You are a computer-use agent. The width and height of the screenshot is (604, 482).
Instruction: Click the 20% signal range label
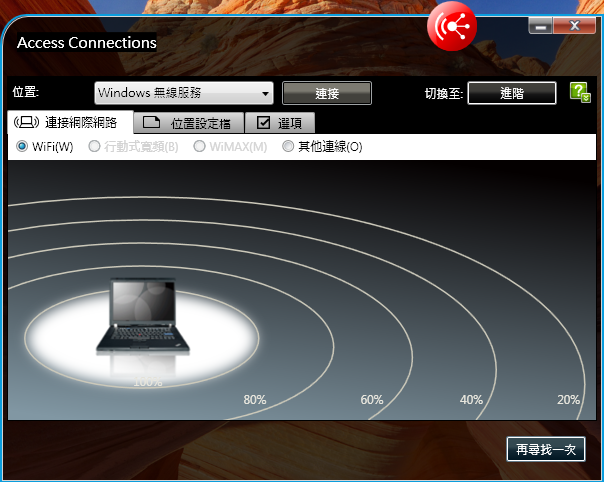tap(569, 400)
